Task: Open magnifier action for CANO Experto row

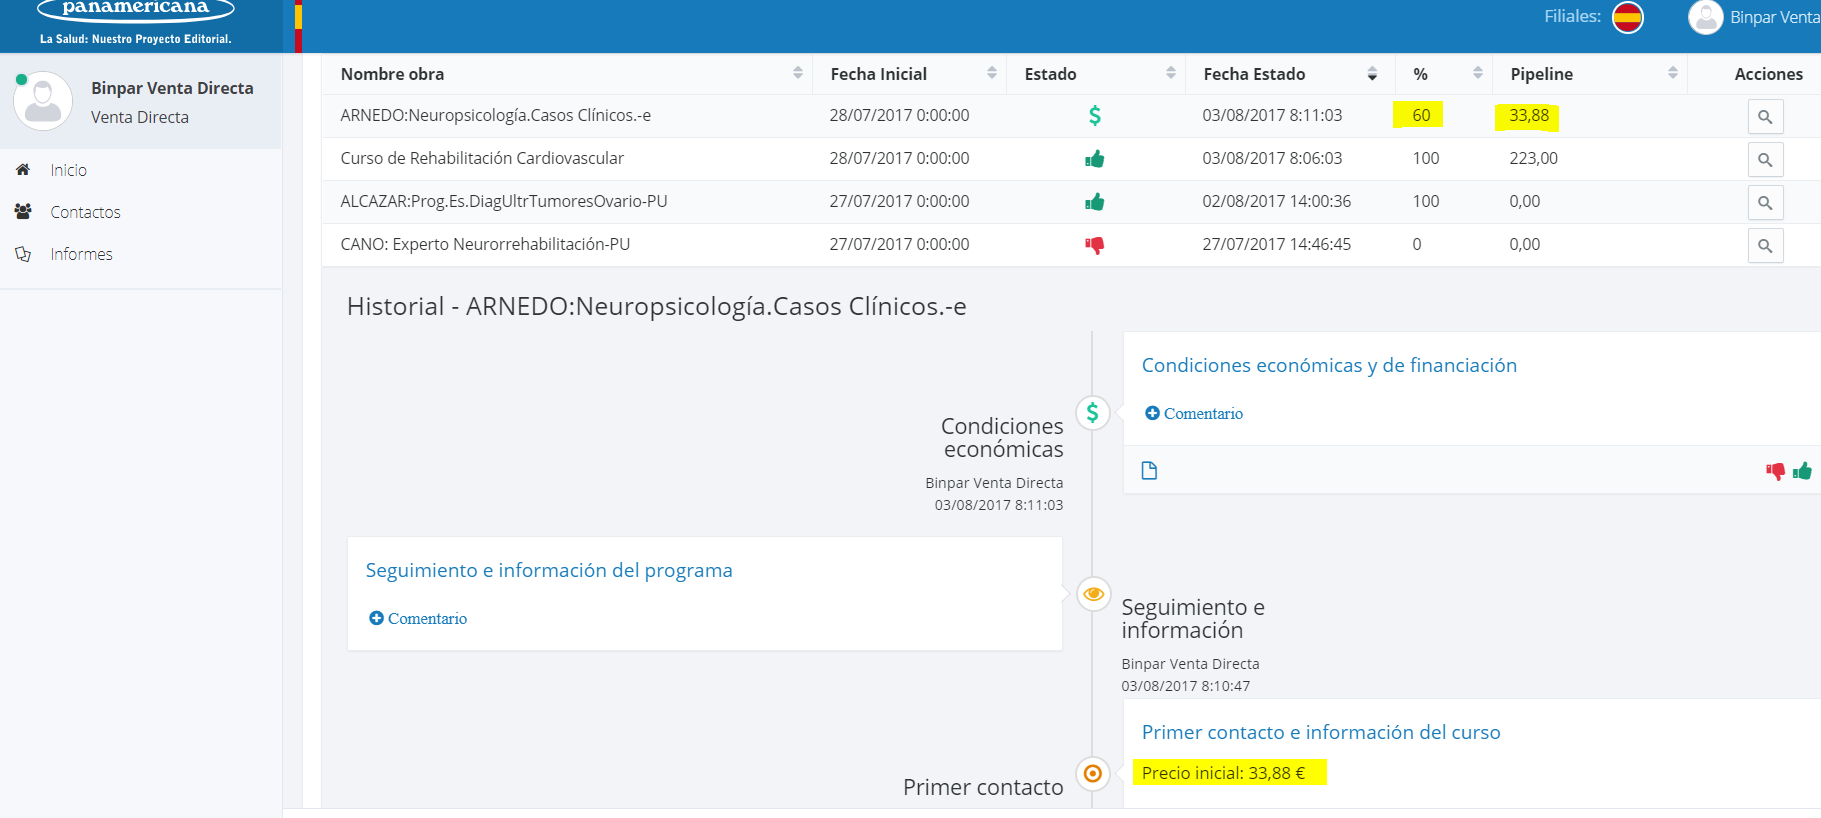Action: pos(1765,246)
